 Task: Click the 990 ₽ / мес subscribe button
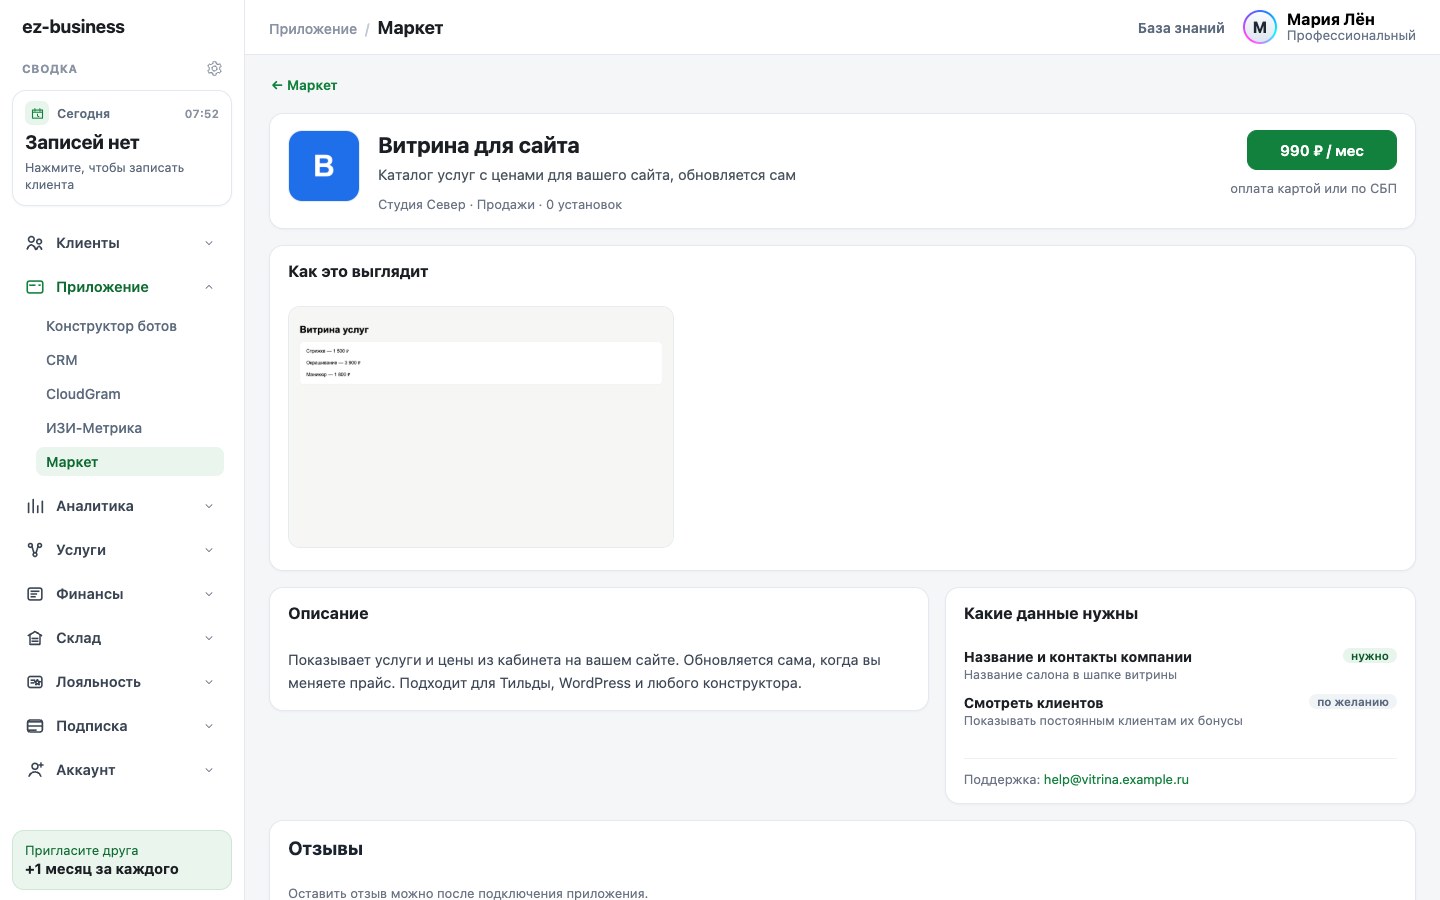pyautogui.click(x=1322, y=151)
